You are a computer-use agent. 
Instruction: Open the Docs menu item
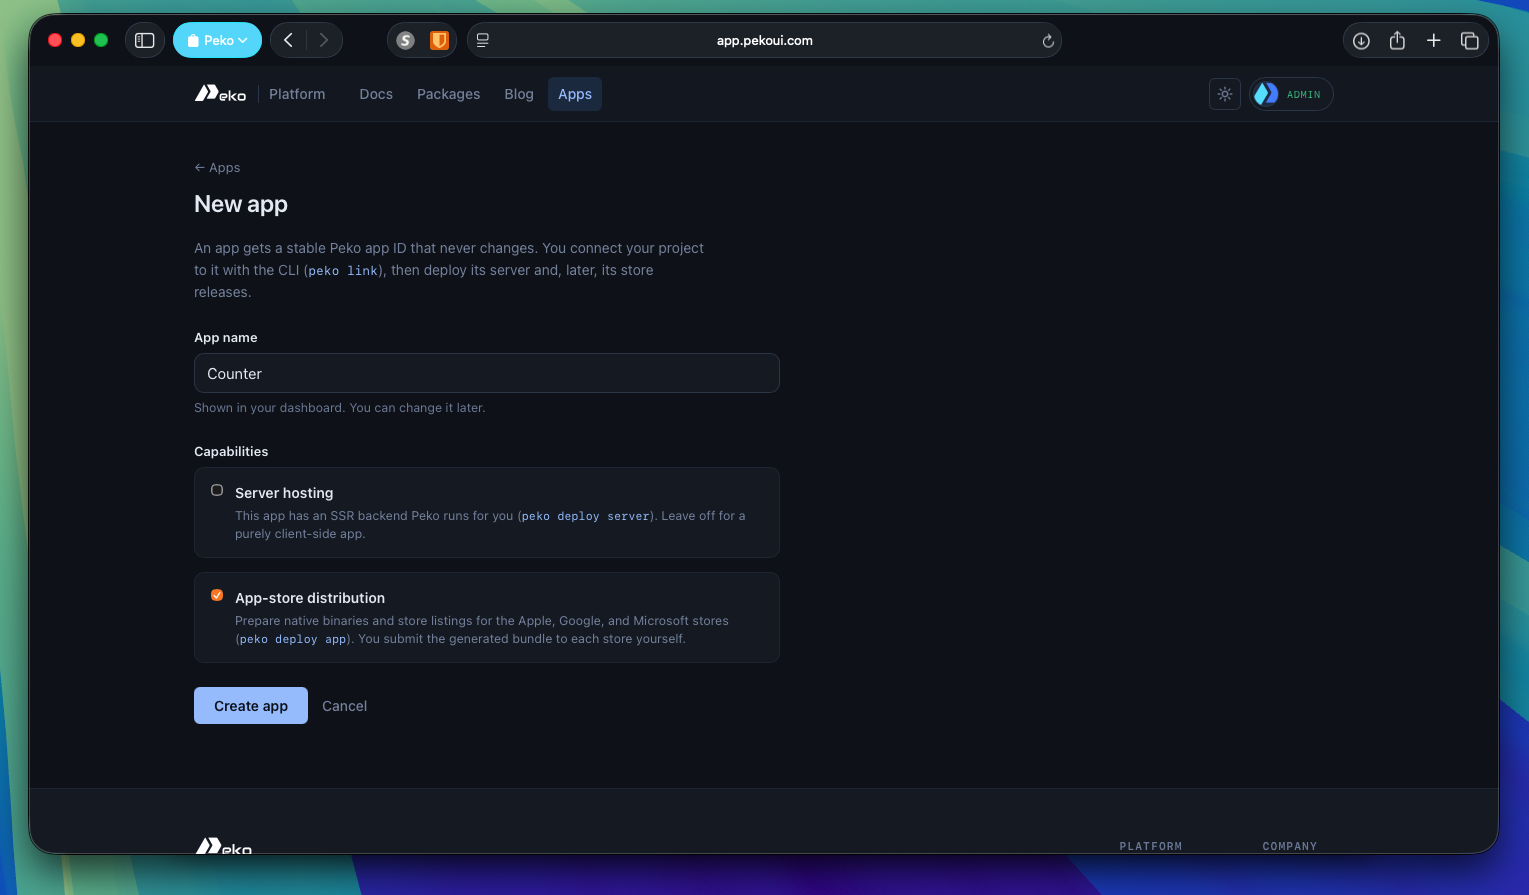coord(376,94)
